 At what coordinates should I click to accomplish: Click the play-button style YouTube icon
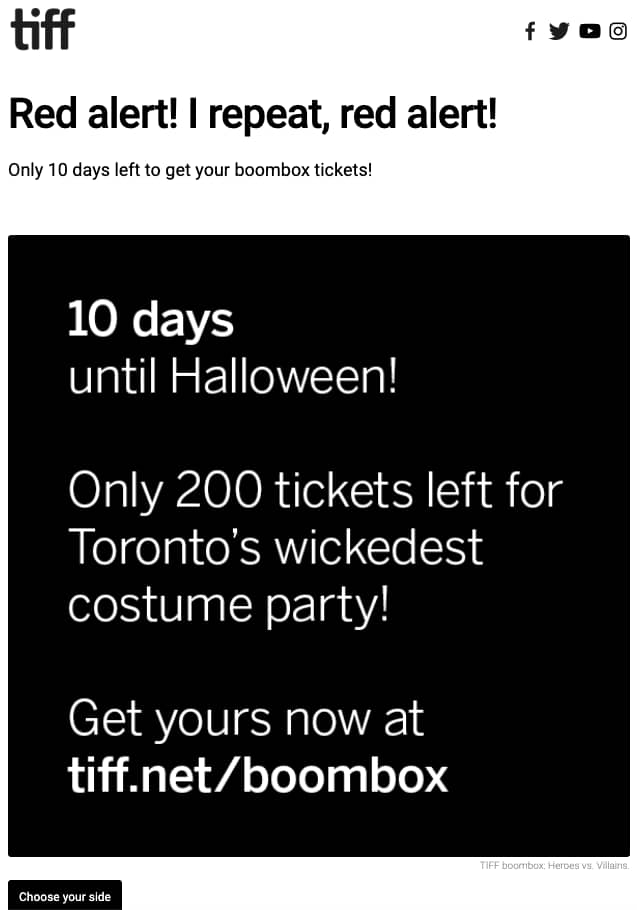tap(589, 31)
